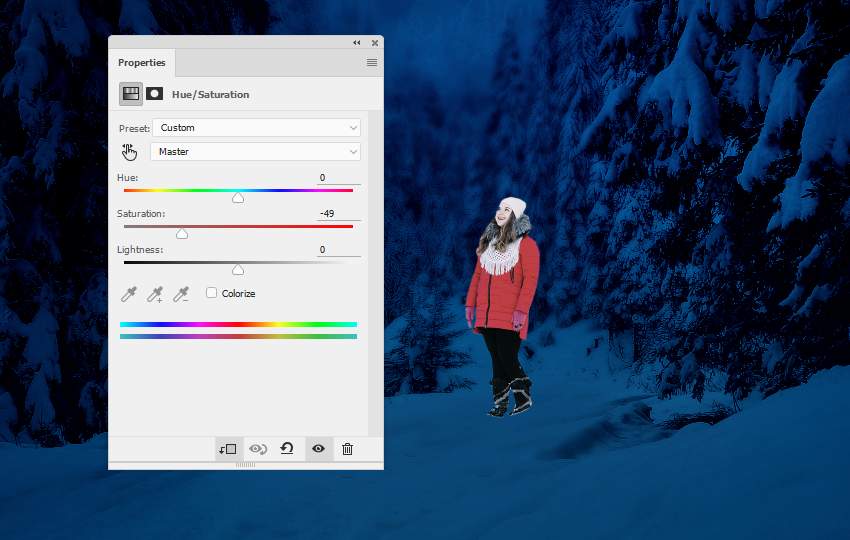850x540 pixels.
Task: Select the Properties tab
Action: coord(141,63)
